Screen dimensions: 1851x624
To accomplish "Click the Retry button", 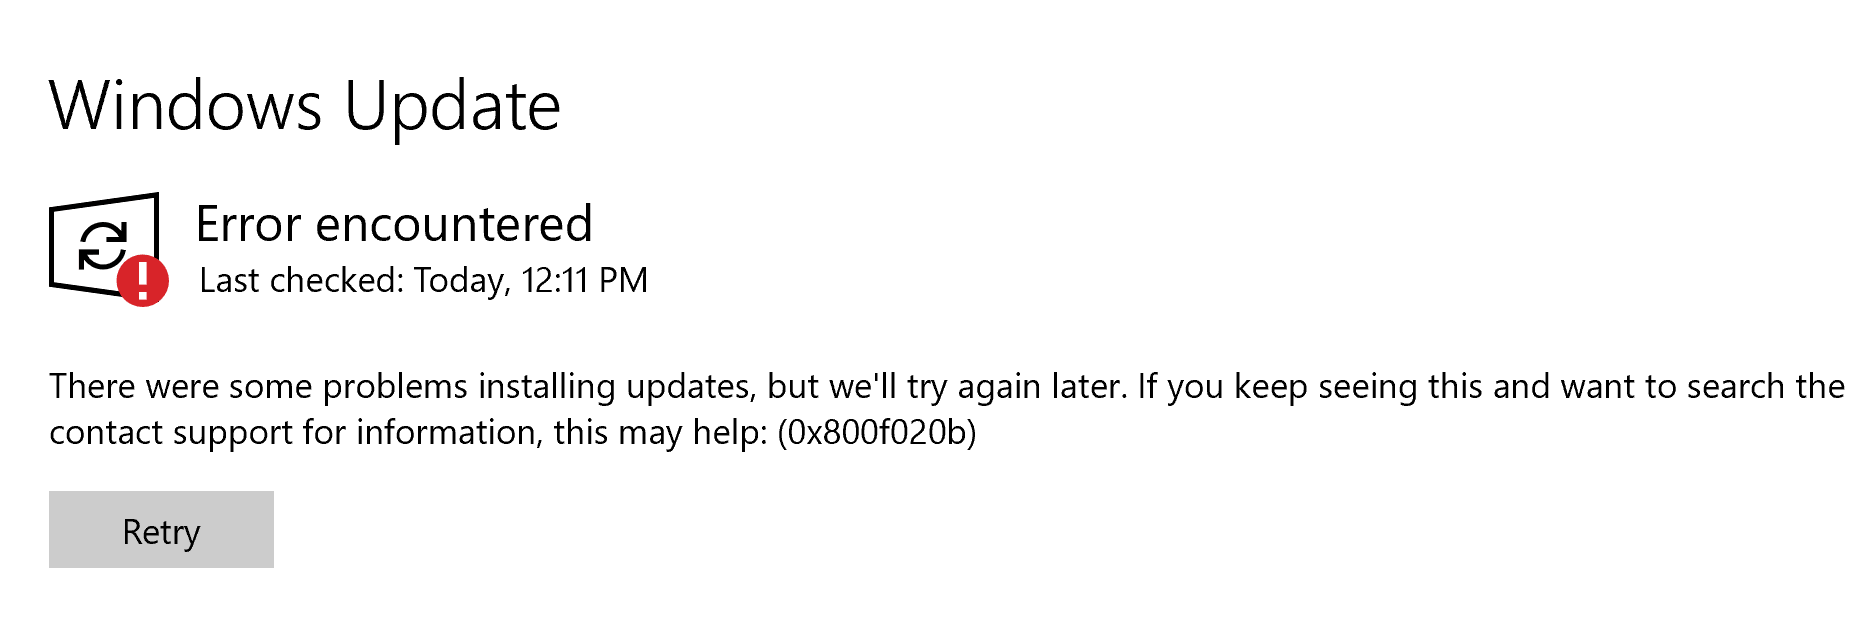I will pyautogui.click(x=161, y=530).
